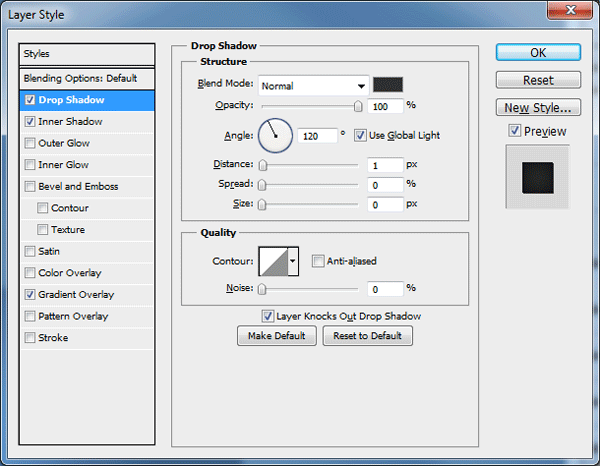Image resolution: width=600 pixels, height=466 pixels.
Task: Click the Reset button
Action: tap(538, 80)
